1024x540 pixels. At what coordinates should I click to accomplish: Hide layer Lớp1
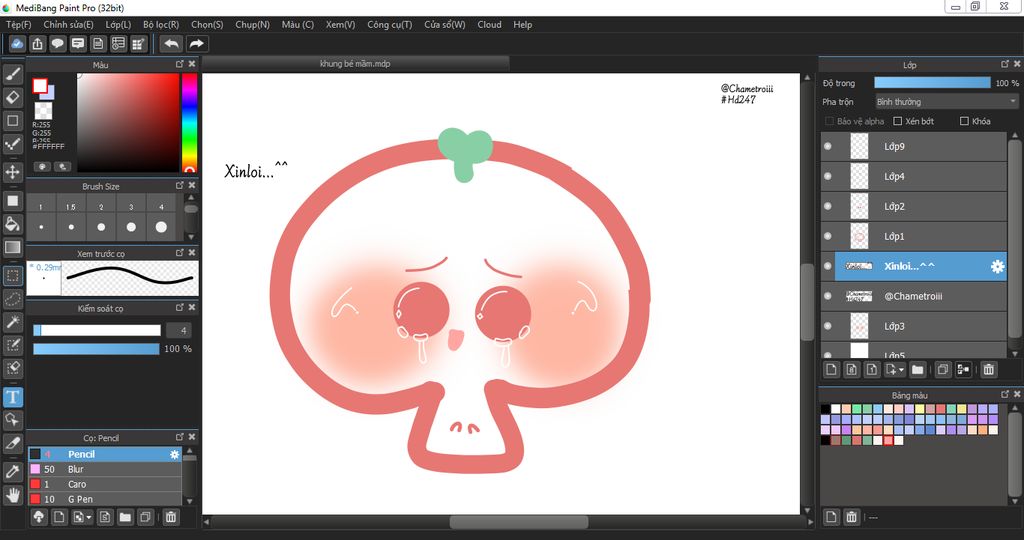tap(827, 236)
